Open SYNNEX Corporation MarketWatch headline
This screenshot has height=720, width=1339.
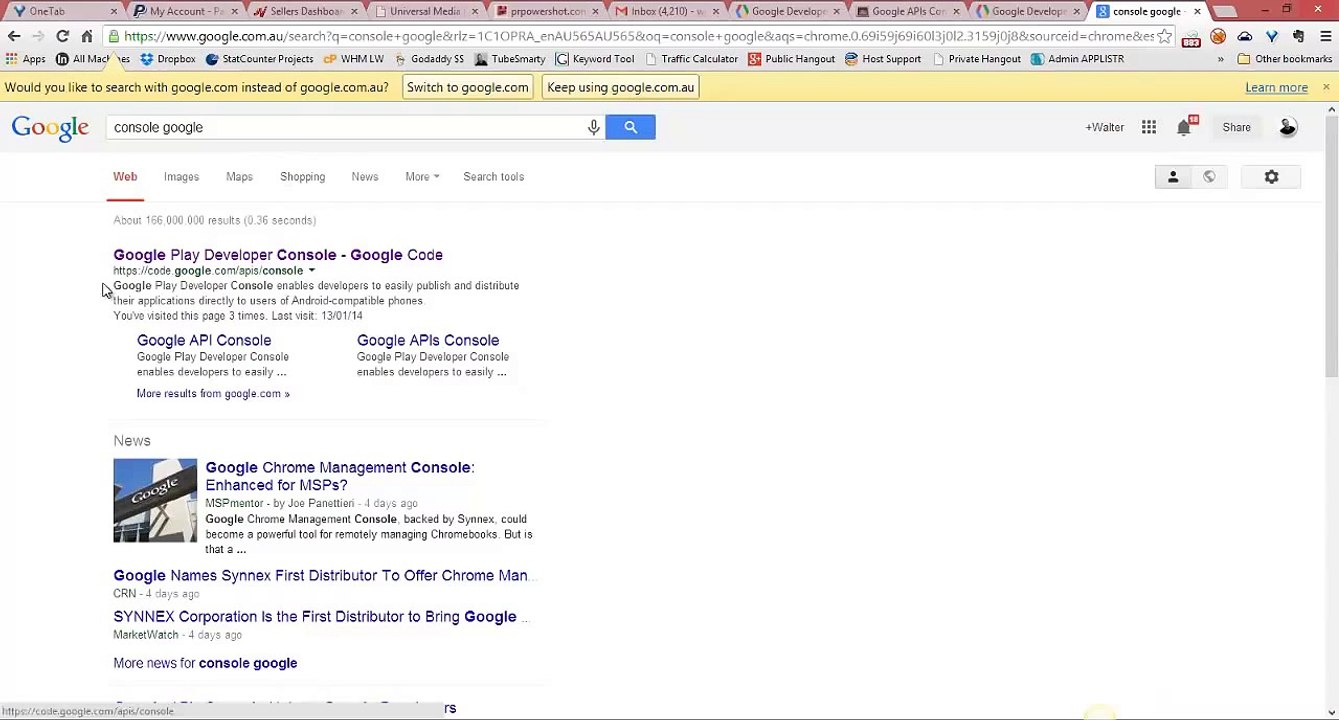tap(321, 617)
